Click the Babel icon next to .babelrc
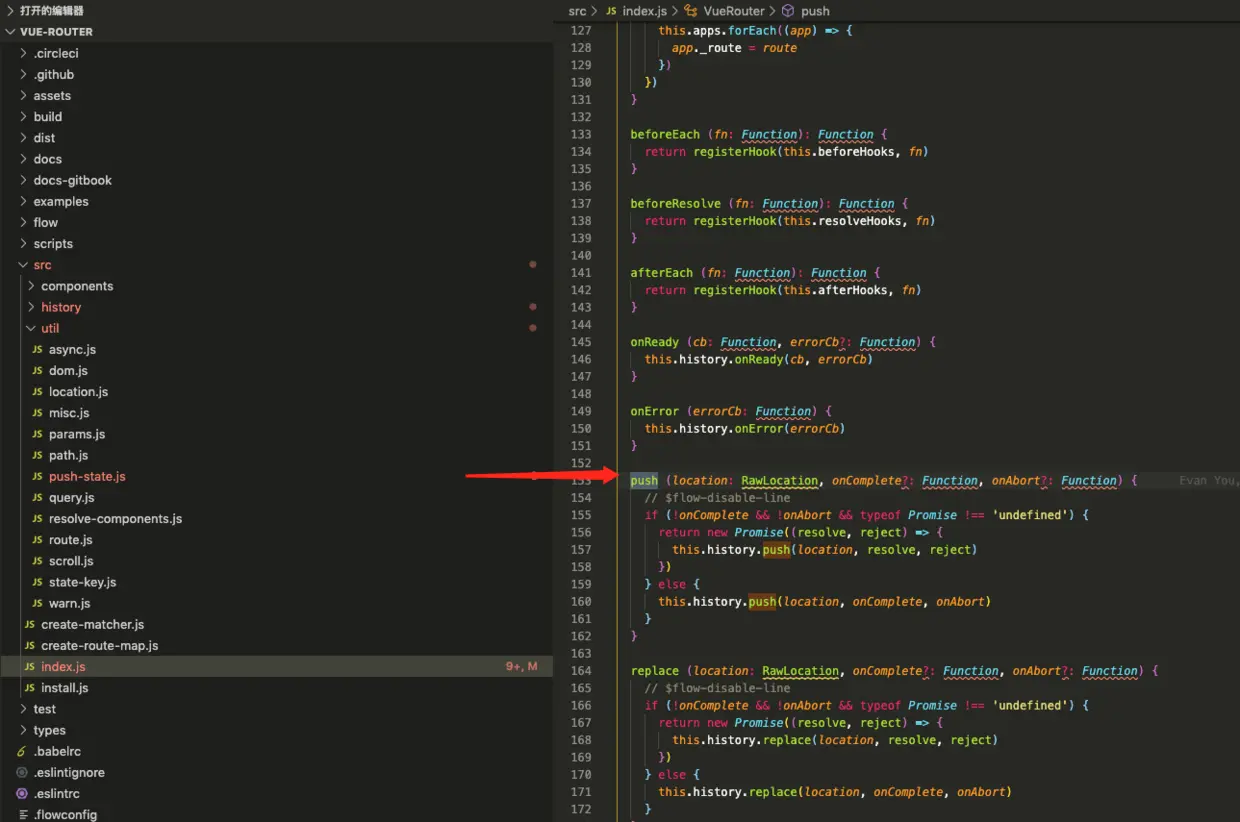Image resolution: width=1240 pixels, height=822 pixels. click(22, 751)
